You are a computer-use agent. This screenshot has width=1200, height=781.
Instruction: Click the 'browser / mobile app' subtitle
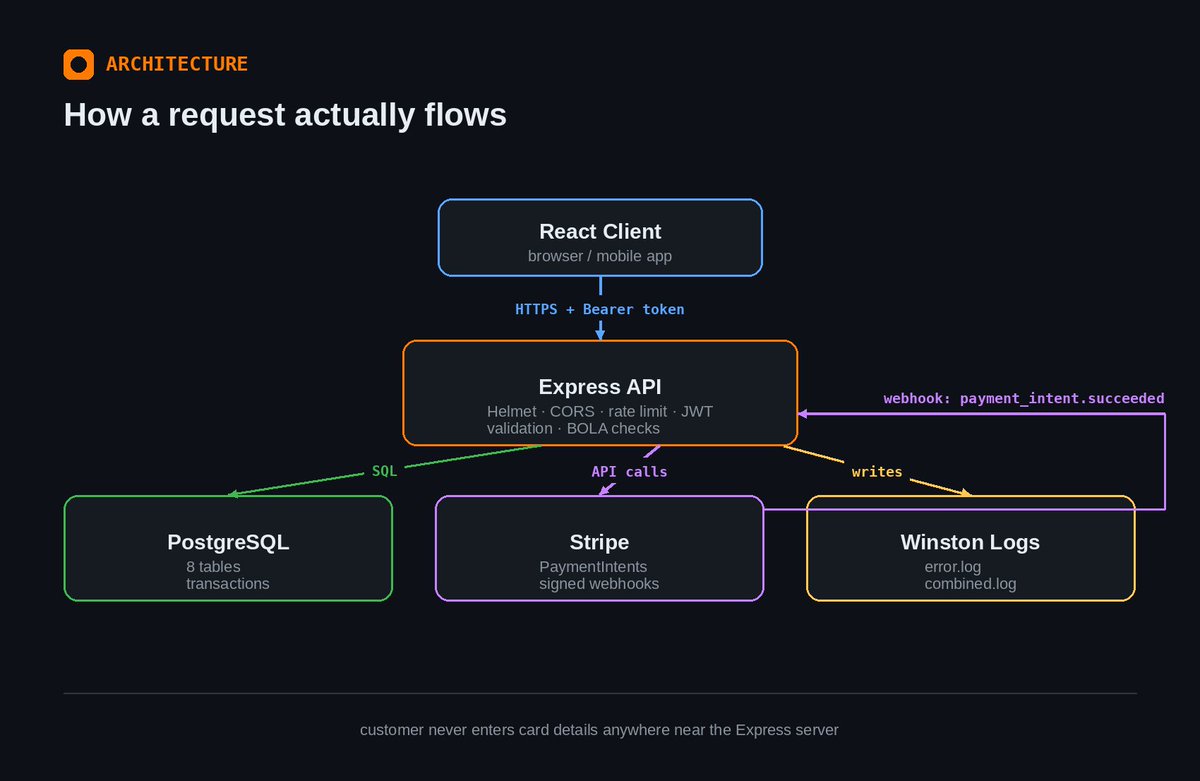pyautogui.click(x=600, y=256)
